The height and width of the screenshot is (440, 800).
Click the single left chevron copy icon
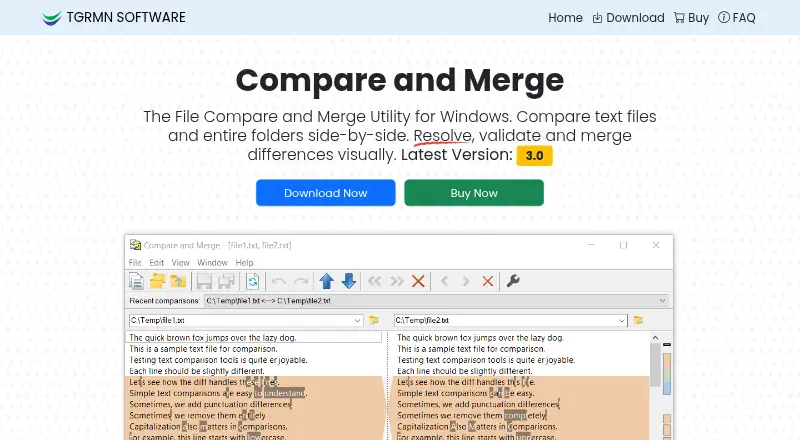pyautogui.click(x=444, y=281)
